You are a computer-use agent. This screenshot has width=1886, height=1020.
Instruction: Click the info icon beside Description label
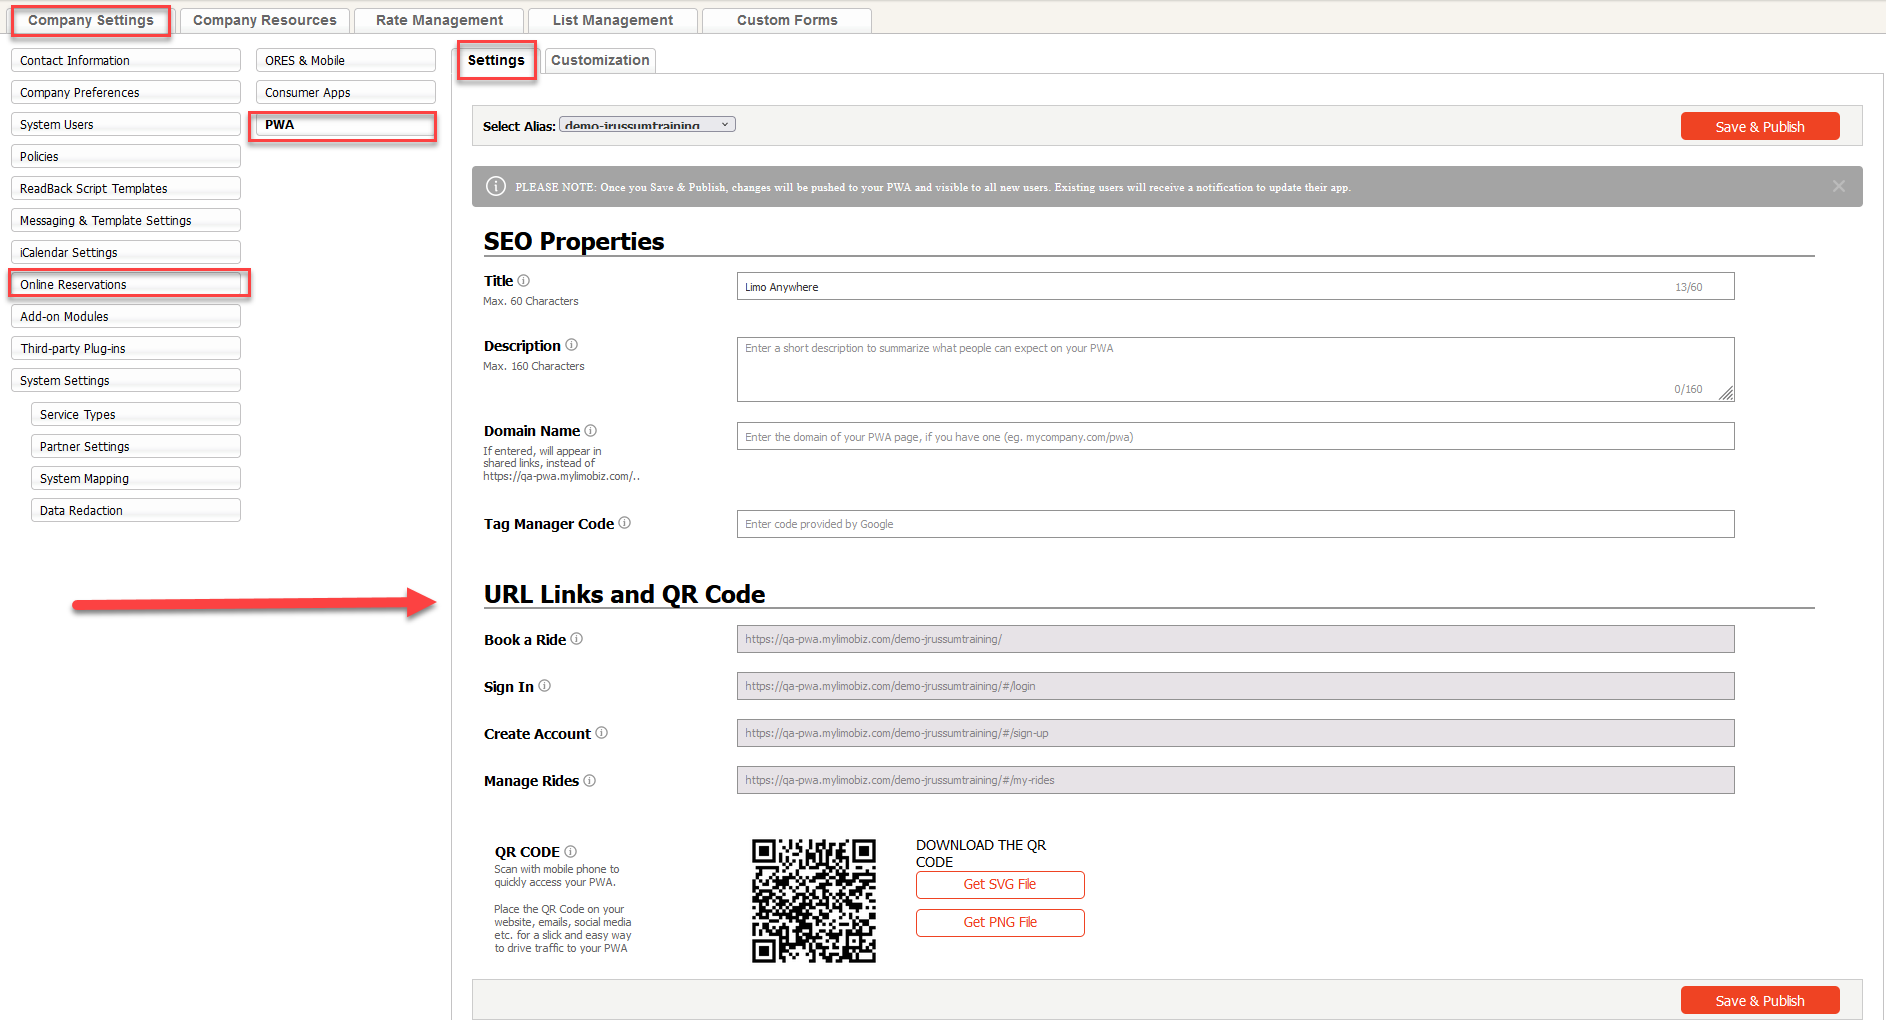(571, 345)
